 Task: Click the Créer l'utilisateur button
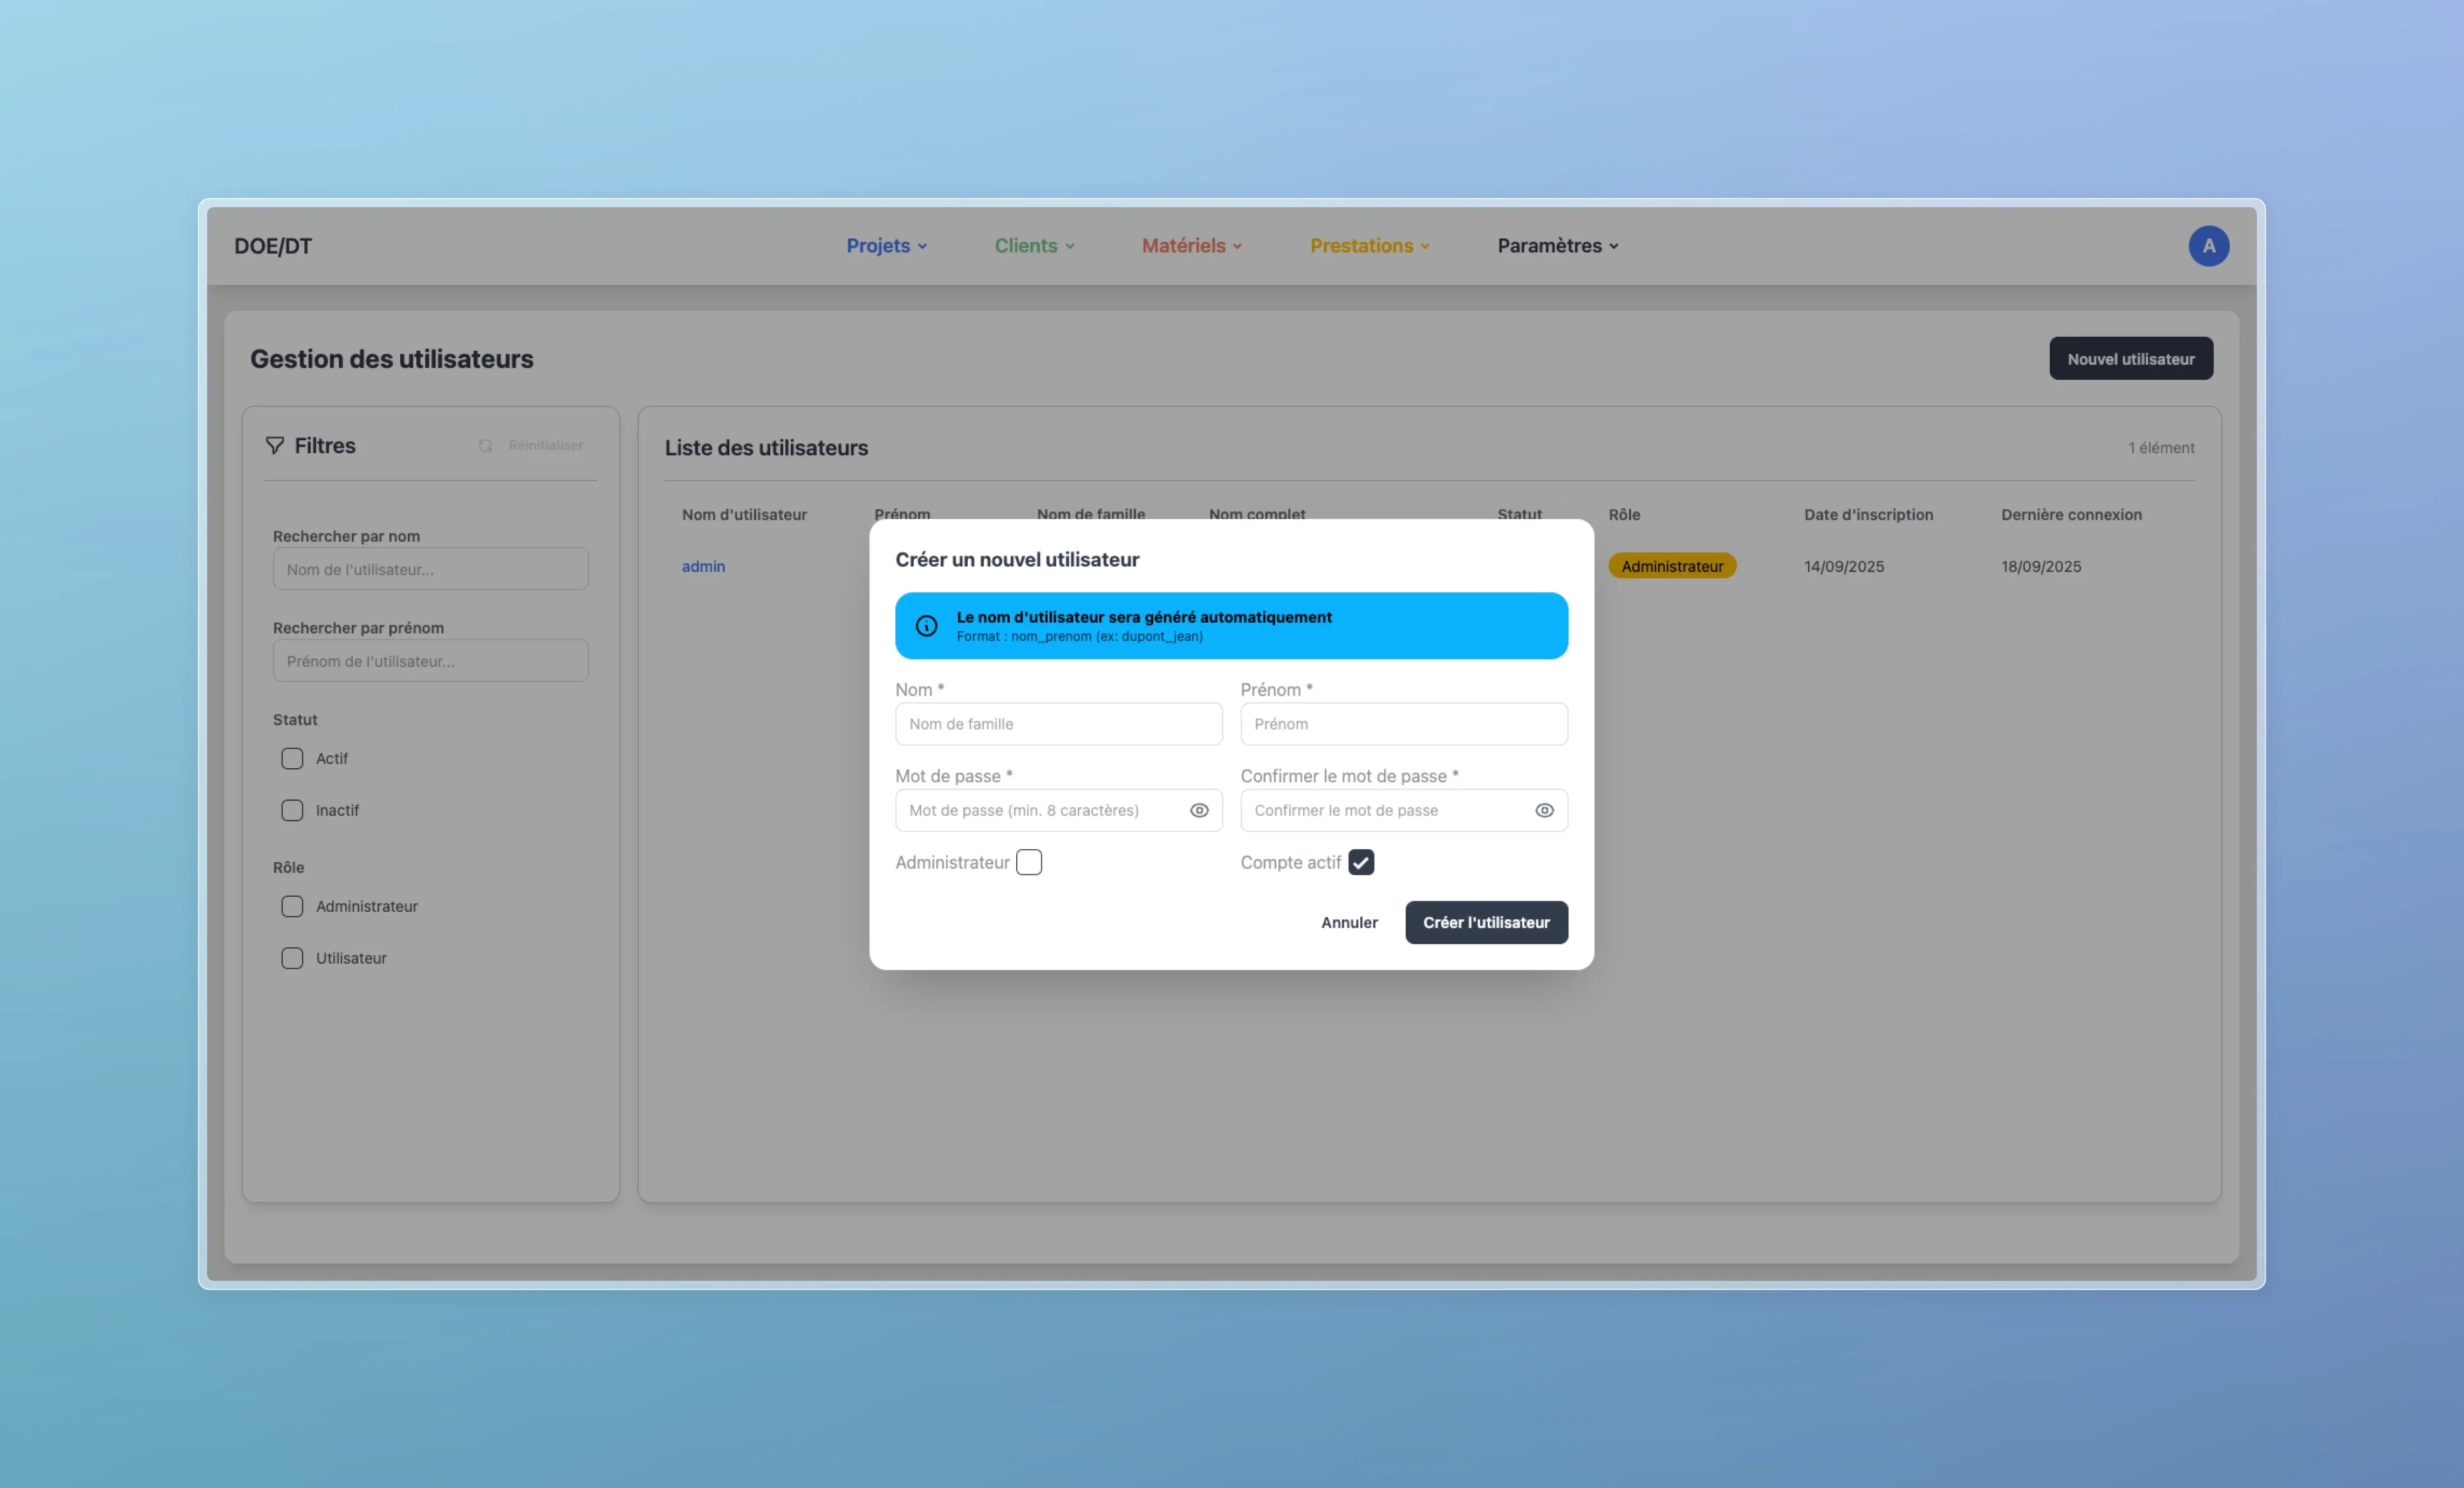tap(1486, 922)
